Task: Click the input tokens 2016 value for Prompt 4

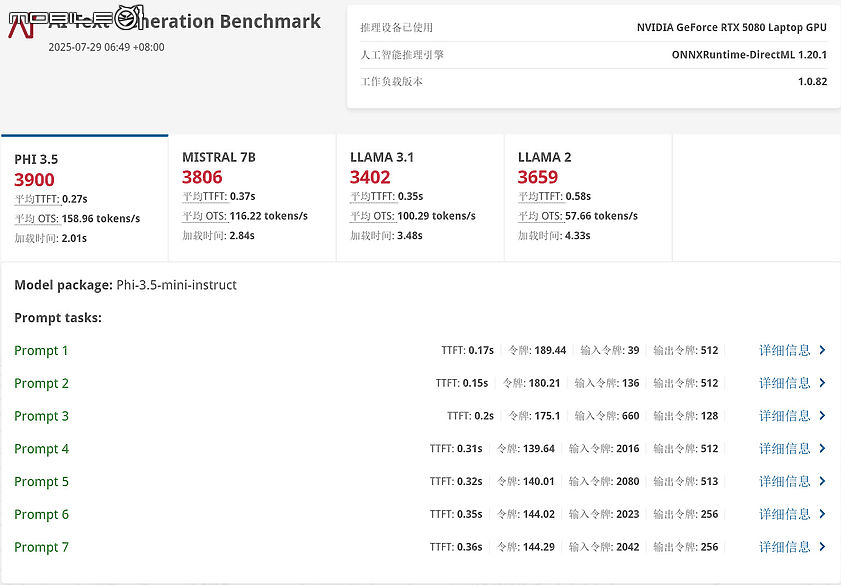Action: click(x=628, y=448)
